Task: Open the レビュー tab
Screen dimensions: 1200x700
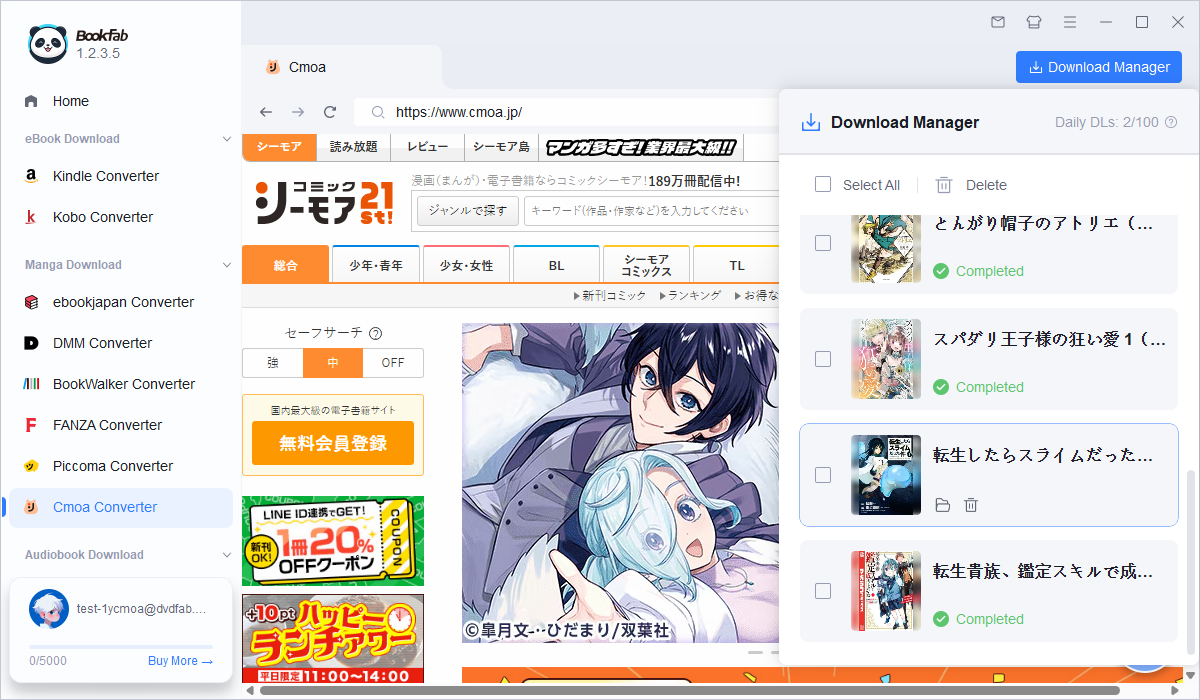Action: click(428, 147)
